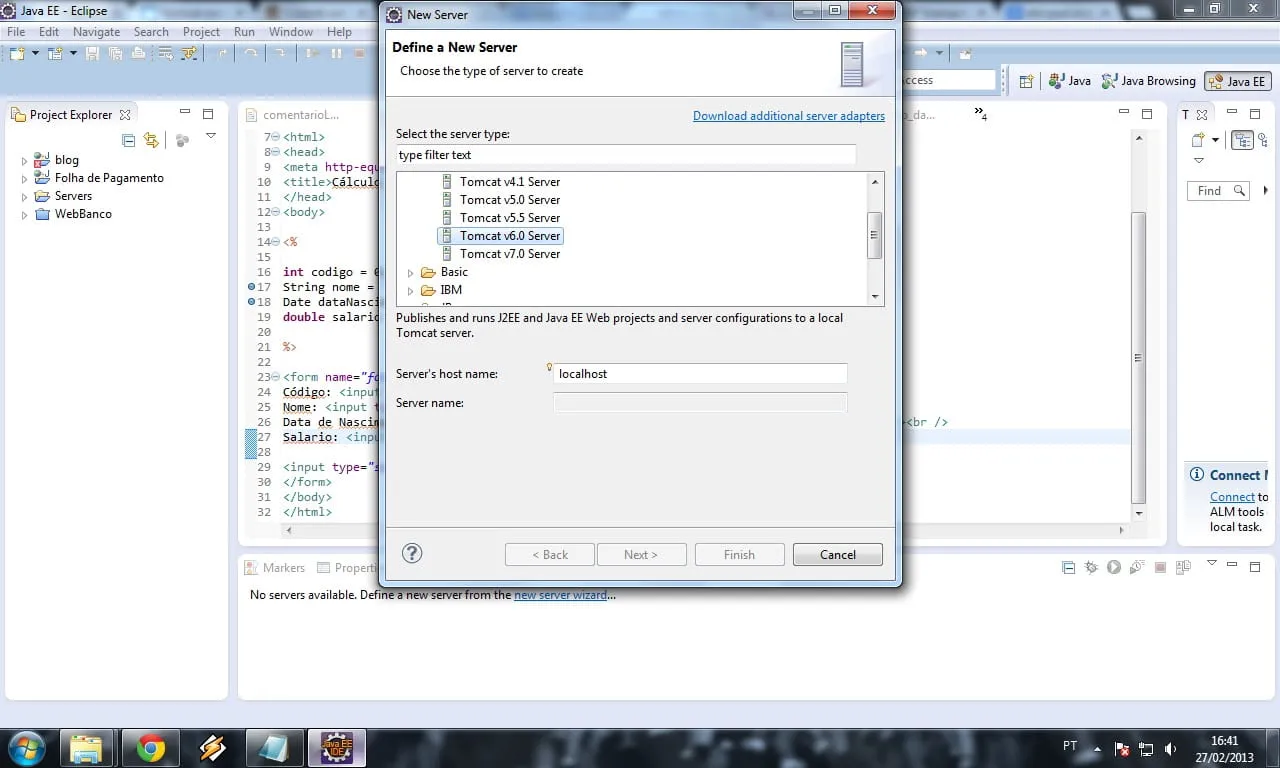1280x768 pixels.
Task: Click the Open Perspective icon
Action: (x=1026, y=81)
